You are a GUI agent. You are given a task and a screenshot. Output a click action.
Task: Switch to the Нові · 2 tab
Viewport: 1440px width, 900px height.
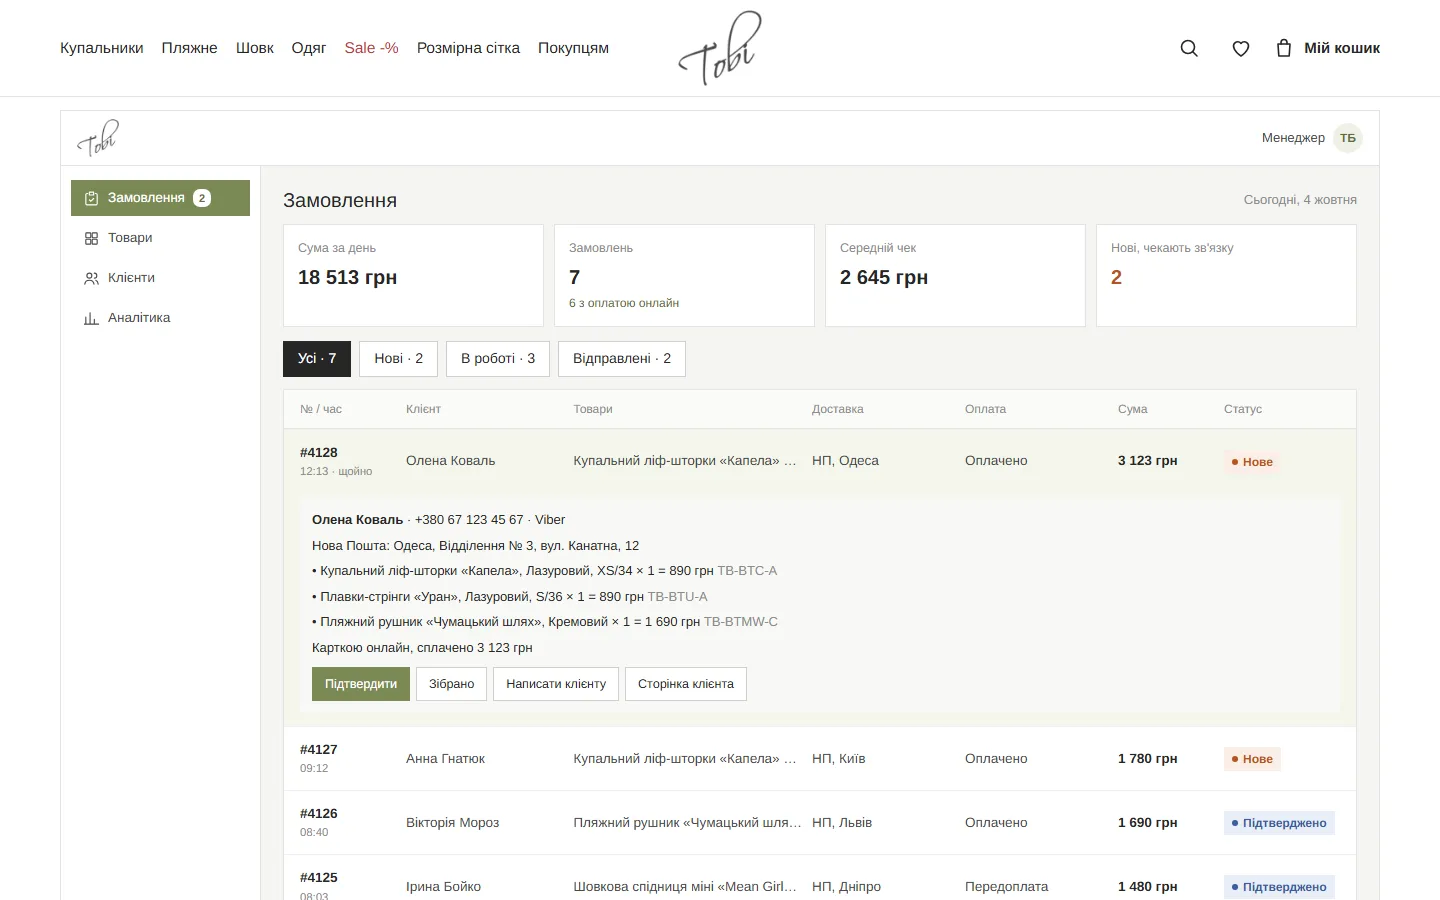coord(399,359)
